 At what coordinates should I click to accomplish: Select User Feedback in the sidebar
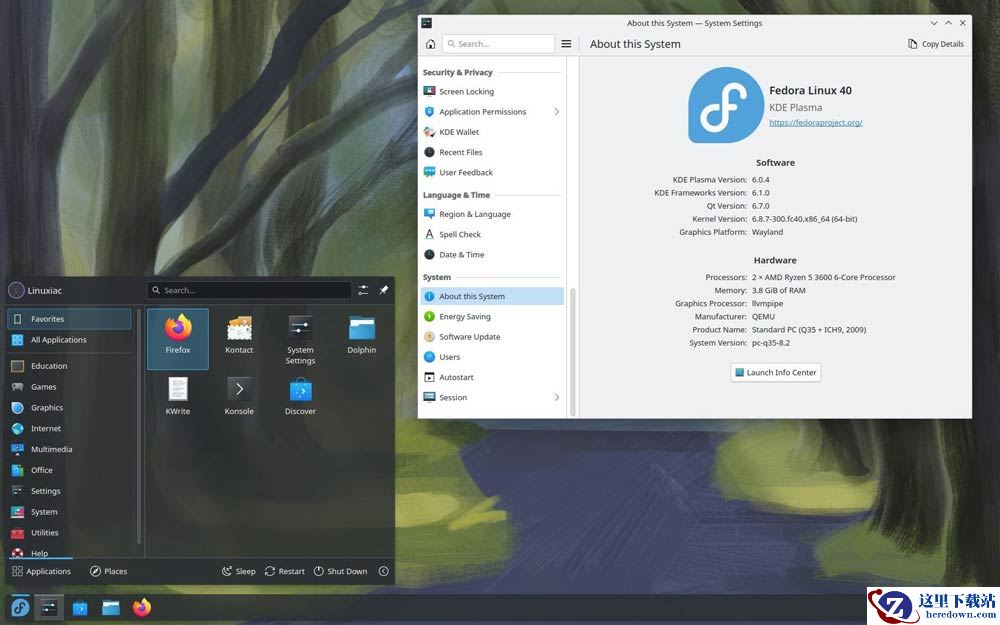[x=492, y=173]
